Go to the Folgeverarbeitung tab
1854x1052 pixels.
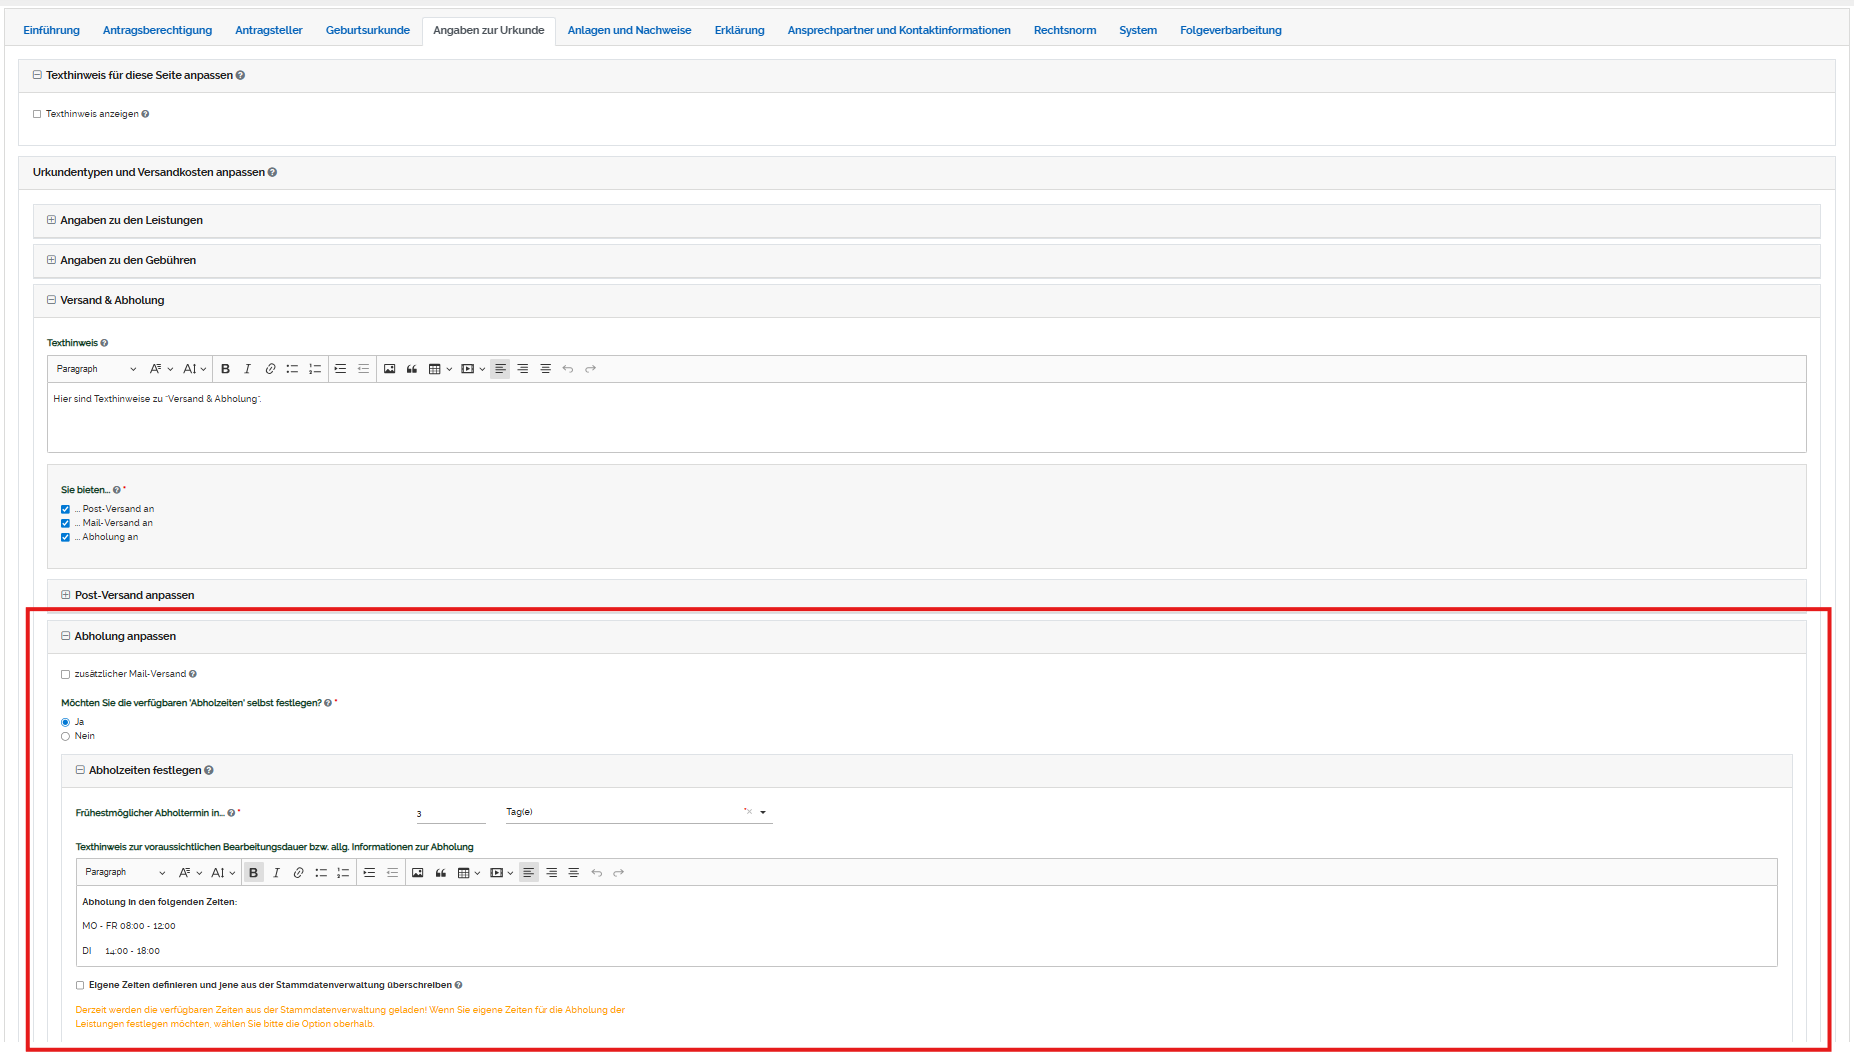tap(1230, 30)
